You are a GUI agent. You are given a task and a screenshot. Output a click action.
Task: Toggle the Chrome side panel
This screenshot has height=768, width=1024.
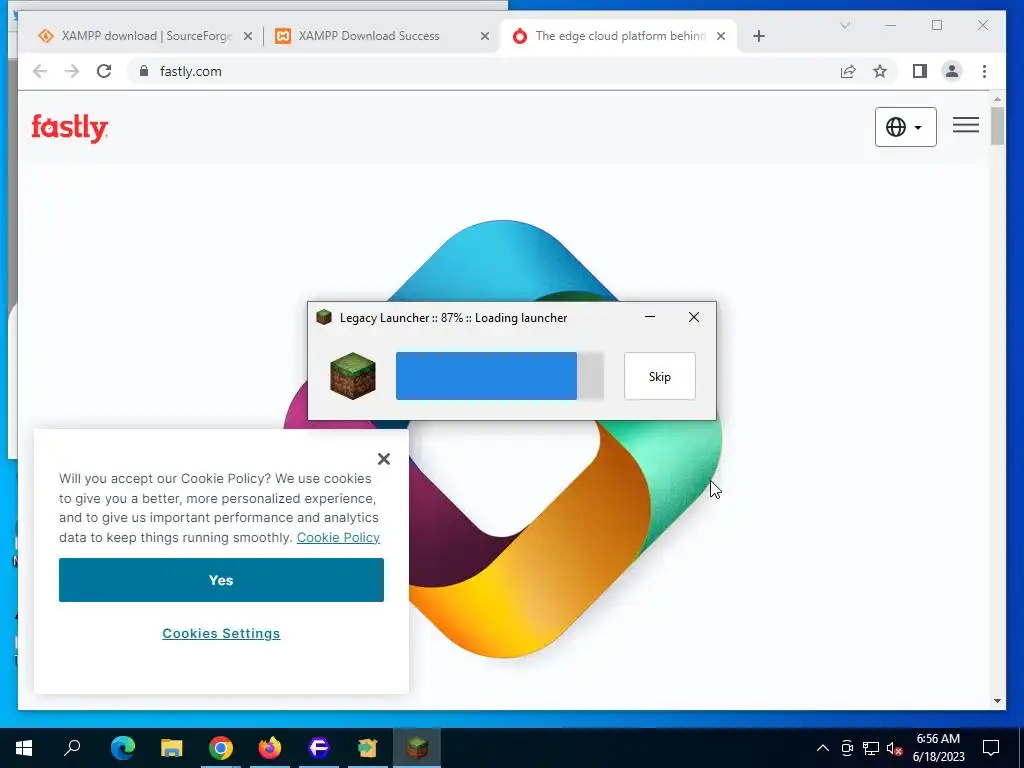pos(920,71)
